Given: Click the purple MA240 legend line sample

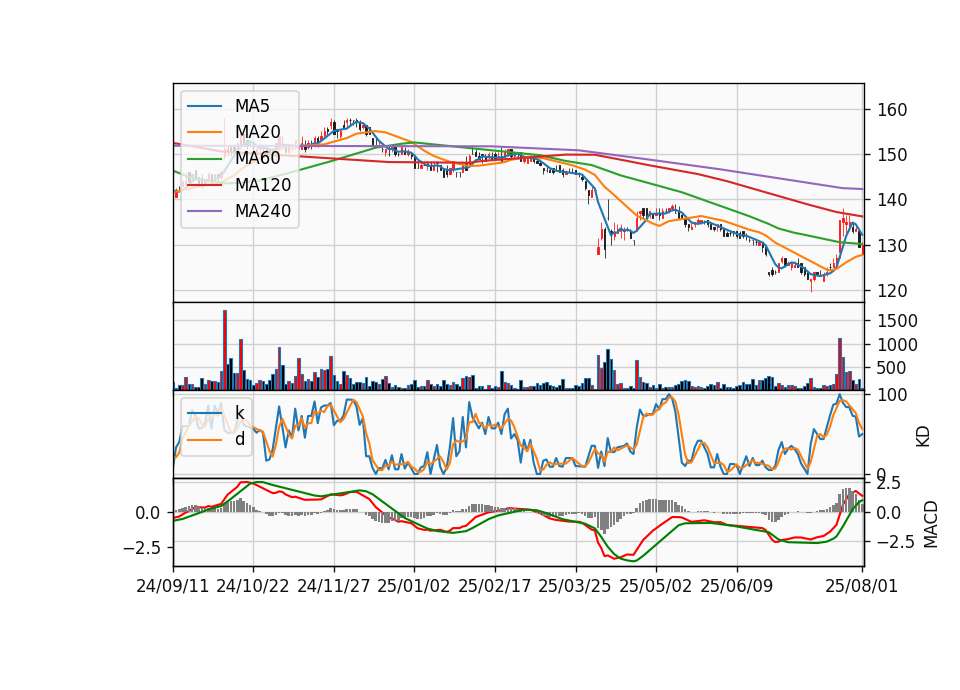Looking at the screenshot, I should point(204,211).
